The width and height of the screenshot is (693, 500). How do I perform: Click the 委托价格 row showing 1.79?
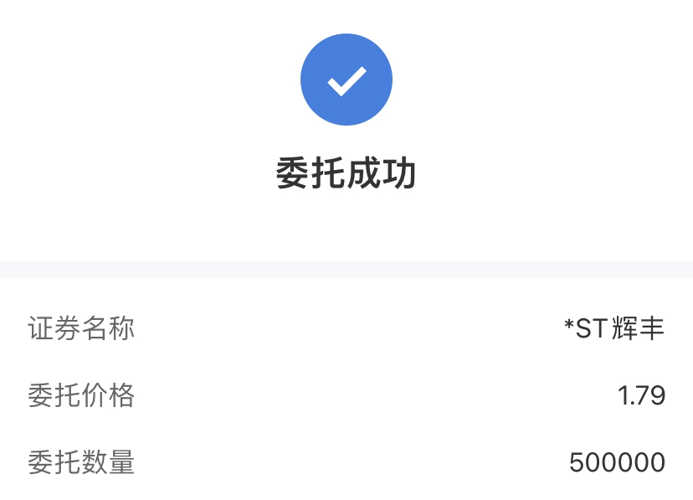346,395
